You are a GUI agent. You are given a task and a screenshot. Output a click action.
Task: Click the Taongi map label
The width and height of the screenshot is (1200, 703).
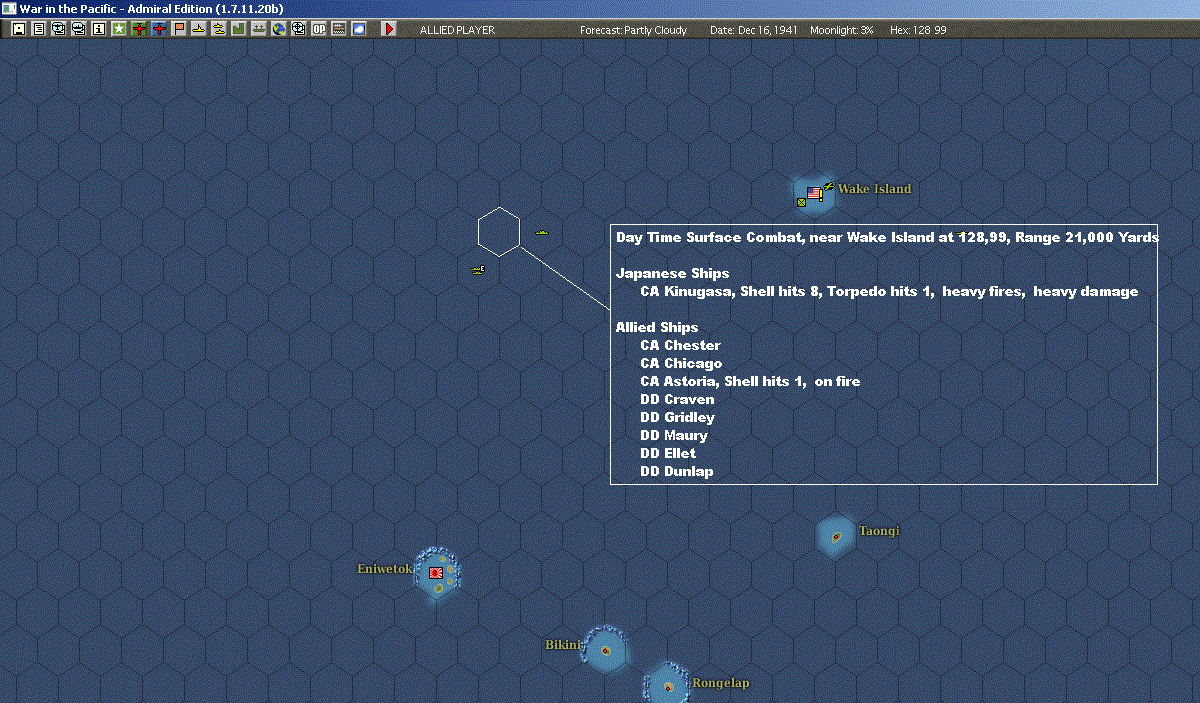pyautogui.click(x=879, y=531)
